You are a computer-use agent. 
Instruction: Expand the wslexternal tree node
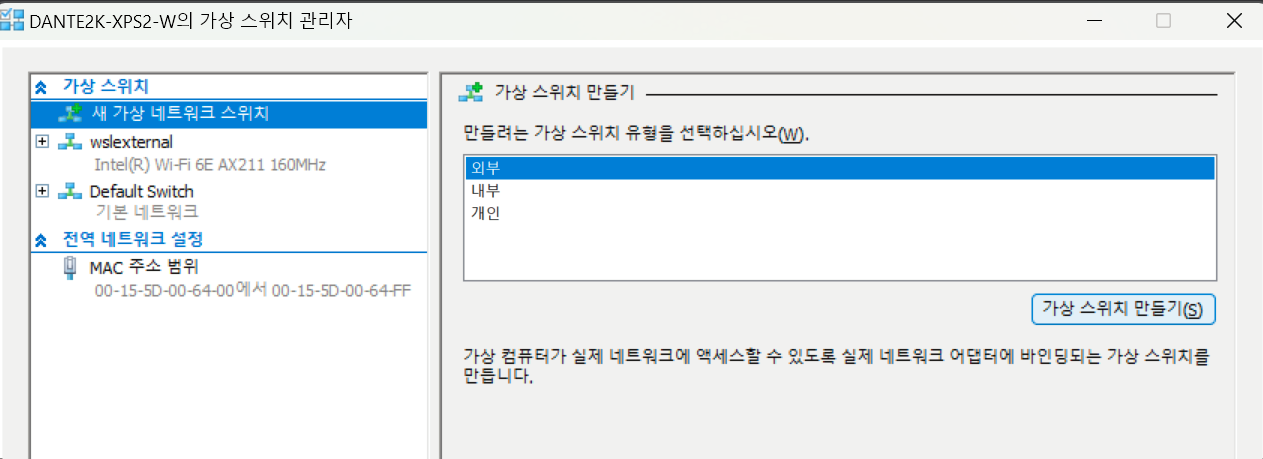(x=41, y=142)
